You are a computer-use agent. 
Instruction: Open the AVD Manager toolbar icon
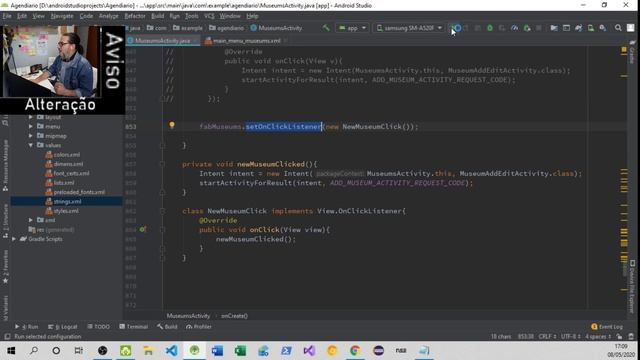pyautogui.click(x=591, y=28)
